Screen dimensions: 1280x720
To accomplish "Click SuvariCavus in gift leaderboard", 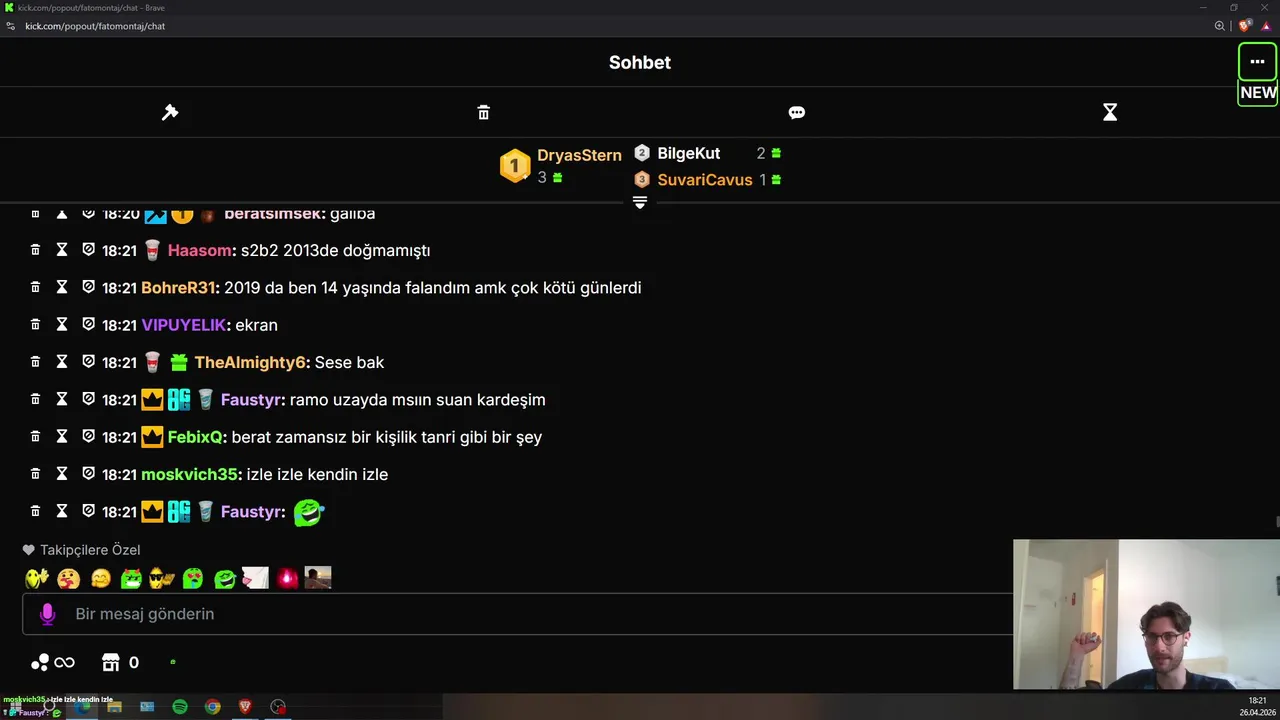I will (704, 180).
